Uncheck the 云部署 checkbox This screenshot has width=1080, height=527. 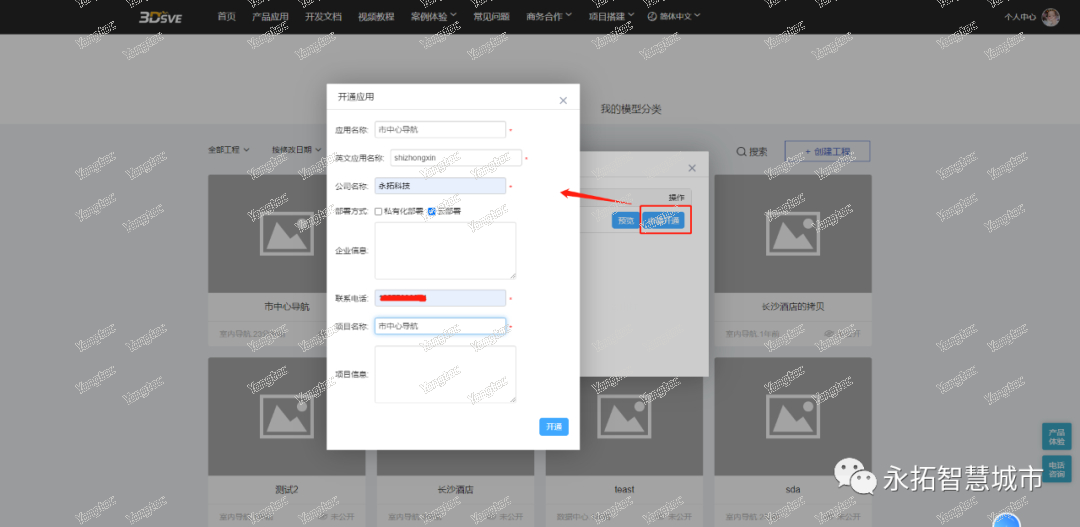[431, 211]
